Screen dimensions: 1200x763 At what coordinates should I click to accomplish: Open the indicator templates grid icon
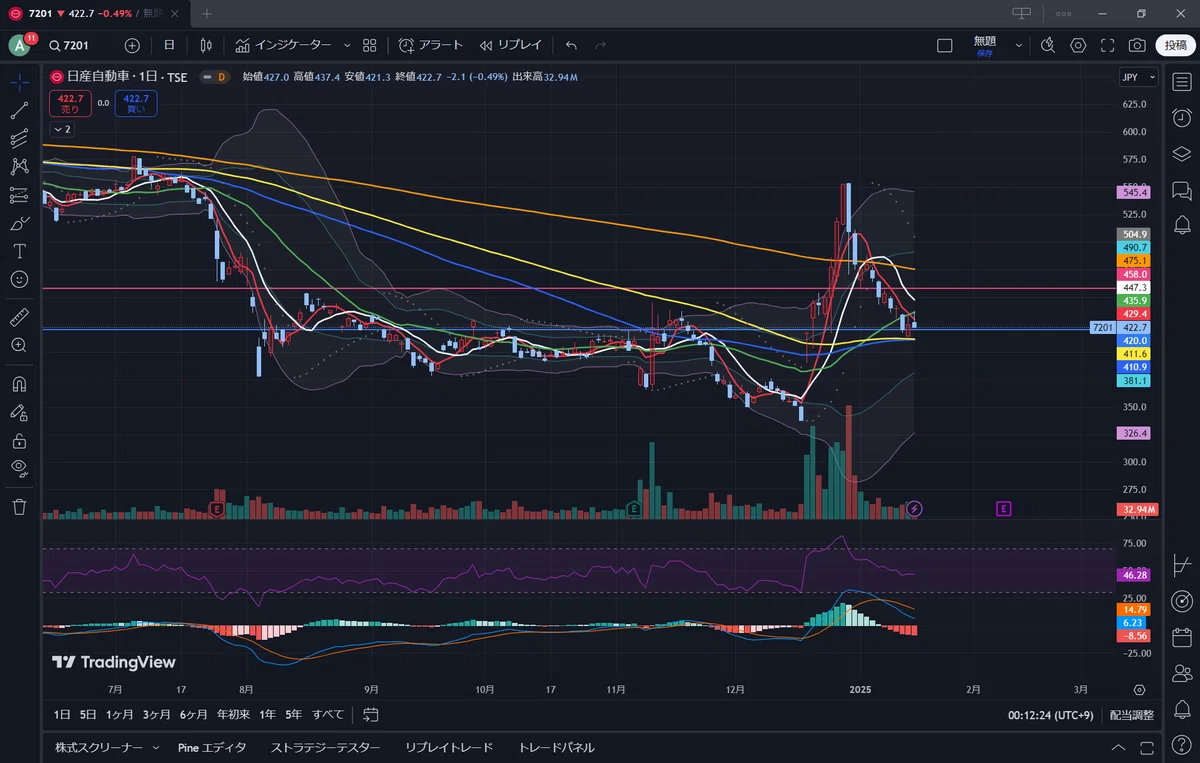(370, 45)
